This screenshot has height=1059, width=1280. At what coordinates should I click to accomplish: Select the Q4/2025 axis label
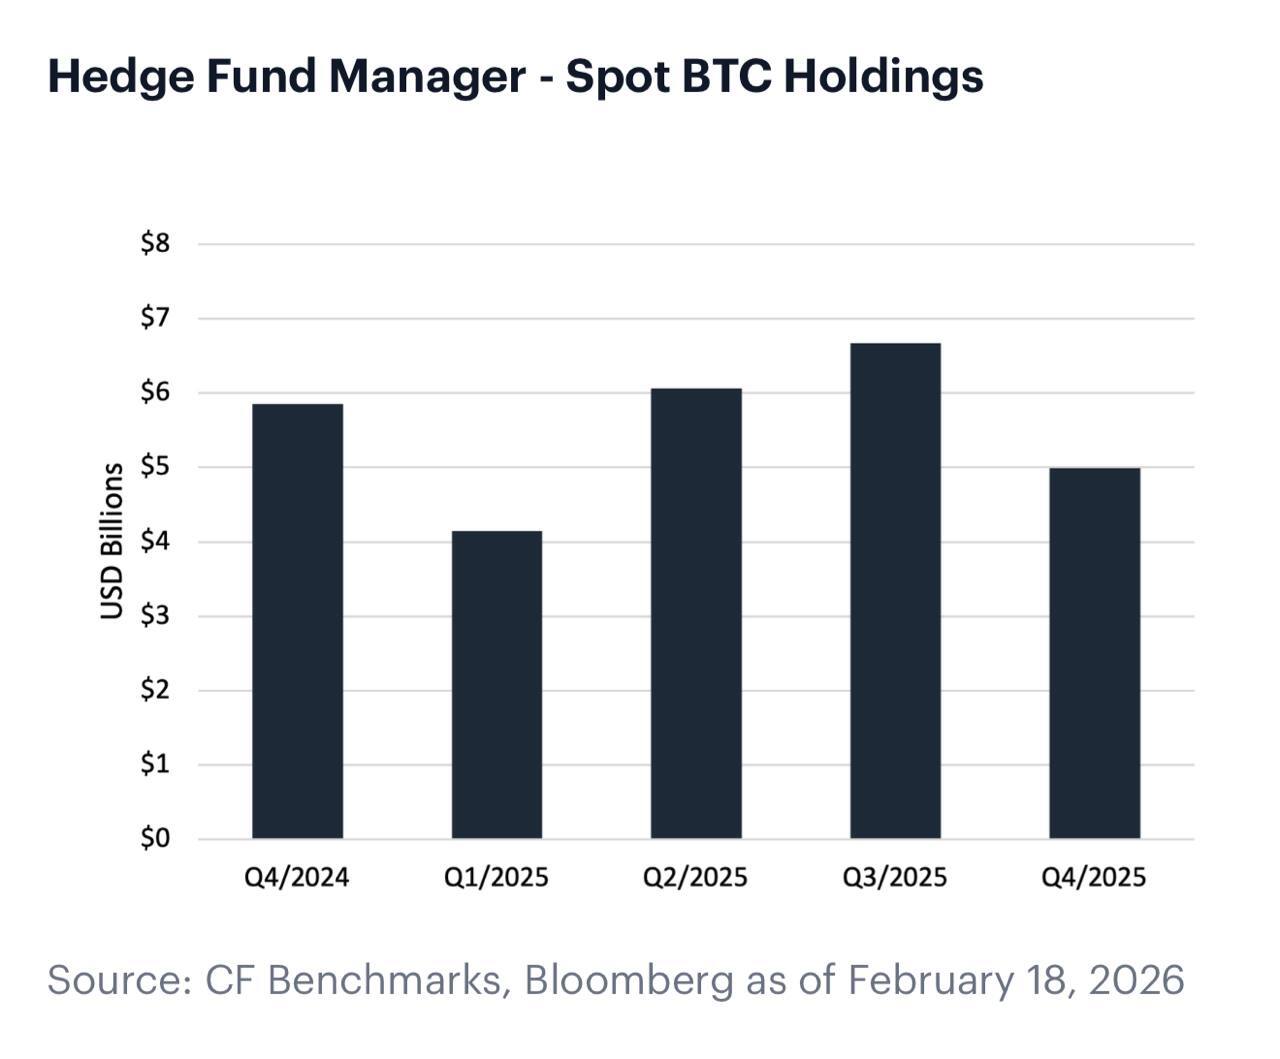coord(1093,878)
